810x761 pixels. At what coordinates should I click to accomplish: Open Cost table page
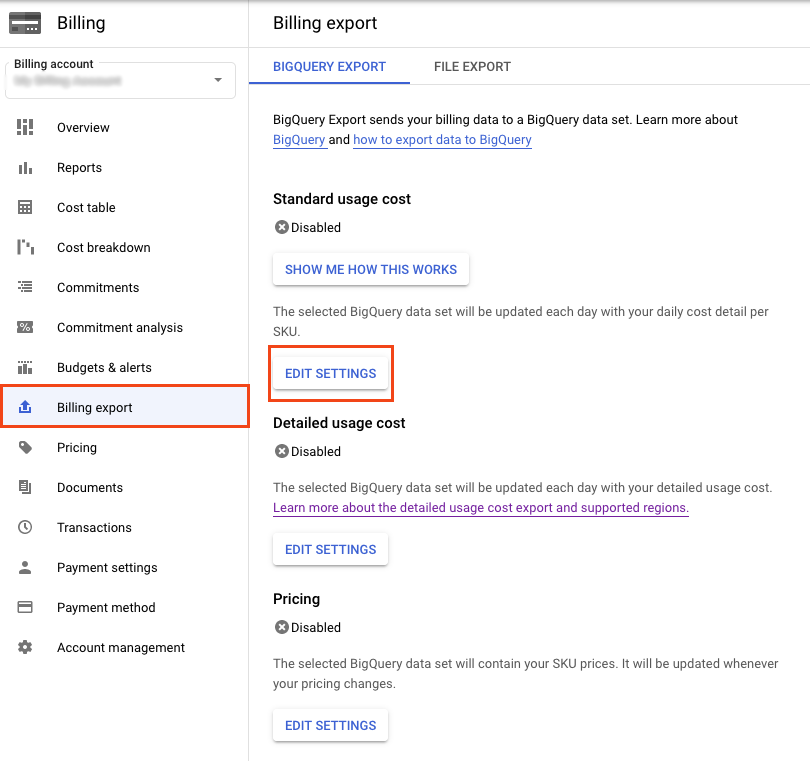[124, 208]
